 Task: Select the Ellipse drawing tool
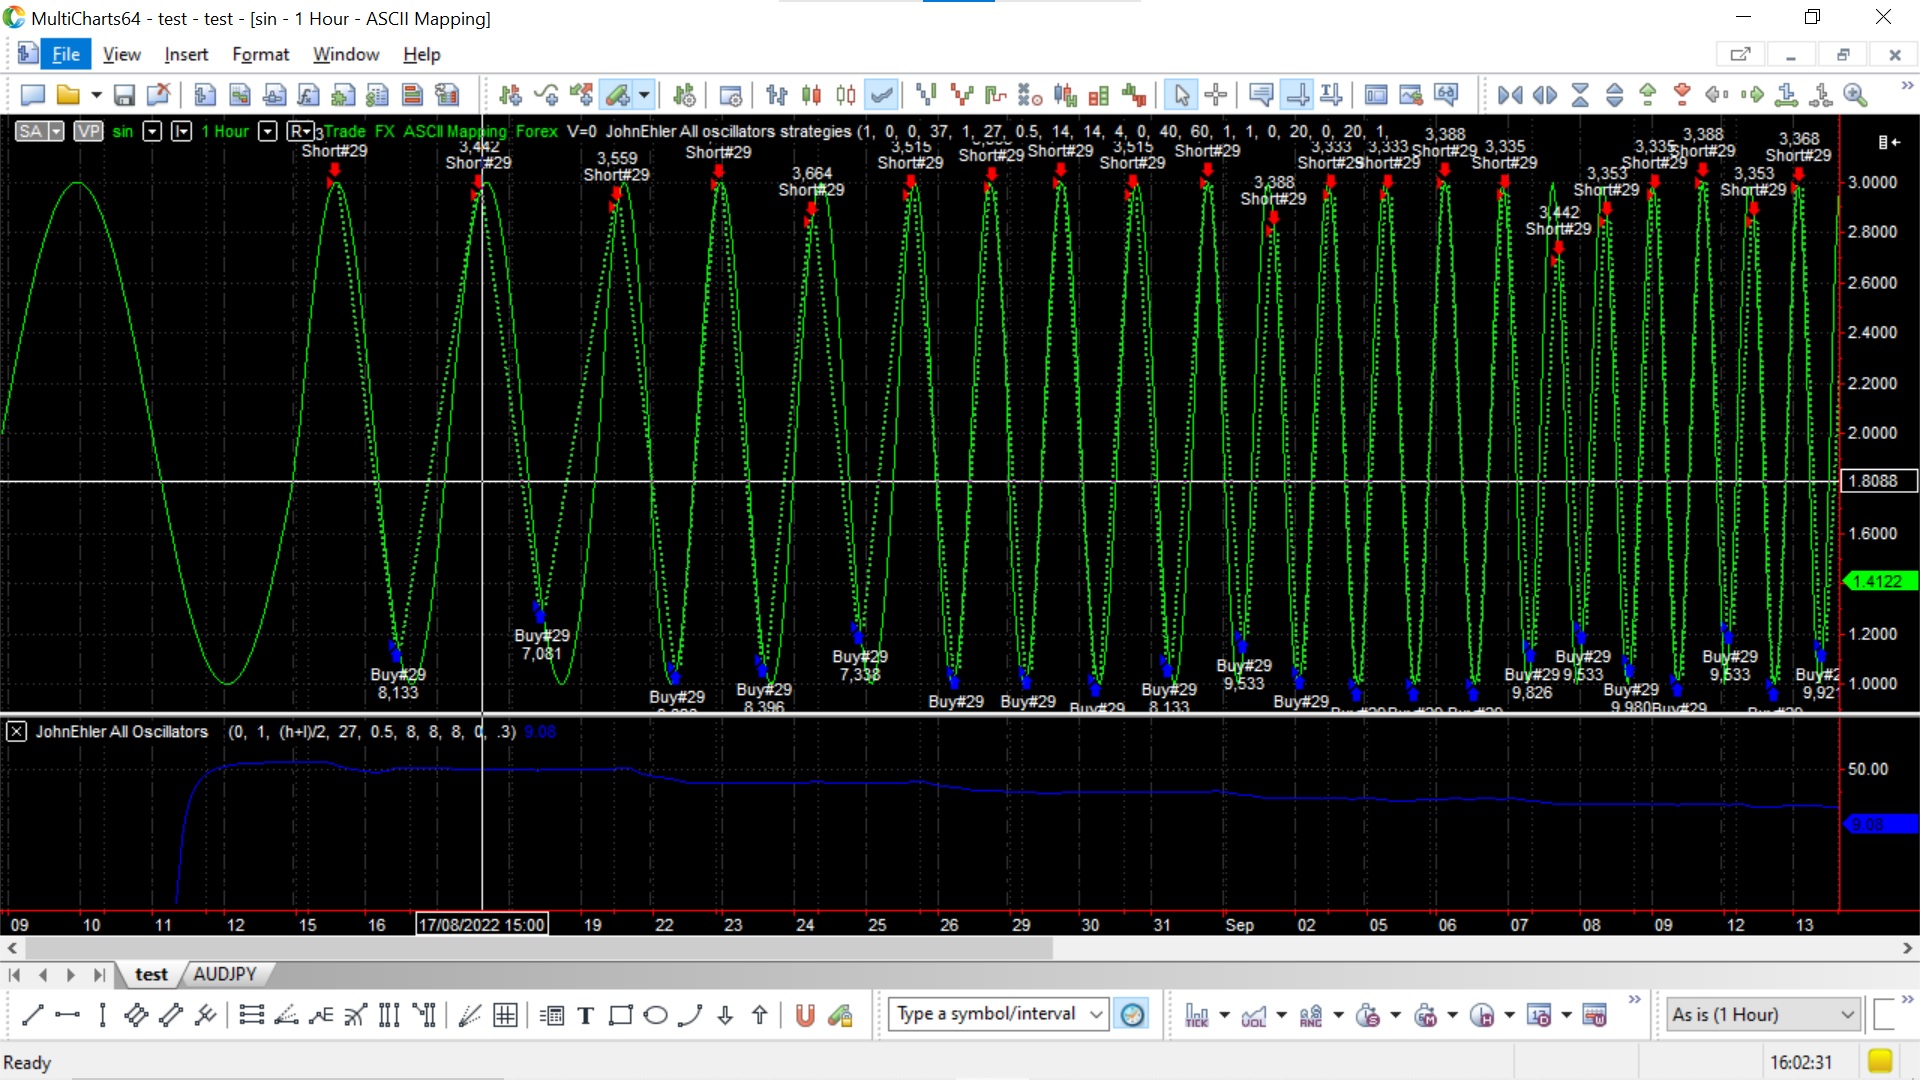click(655, 1016)
